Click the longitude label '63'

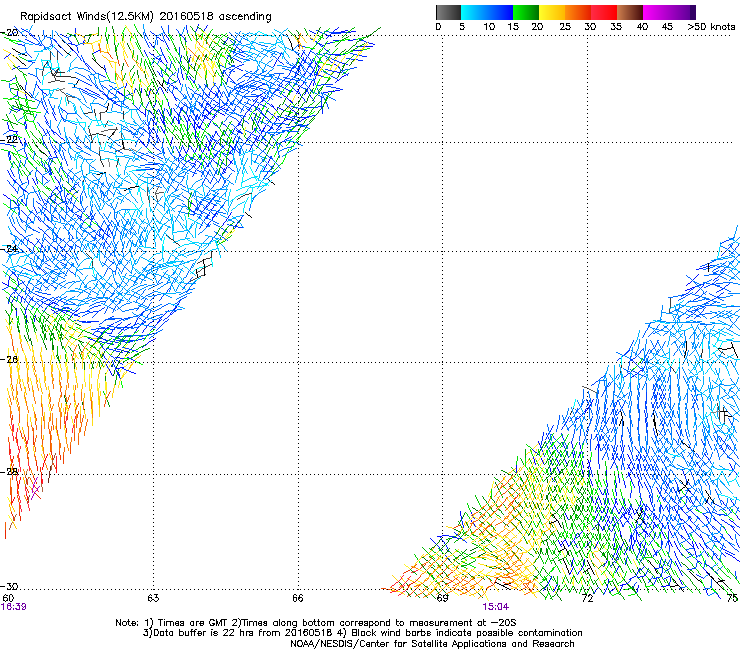pos(153,598)
